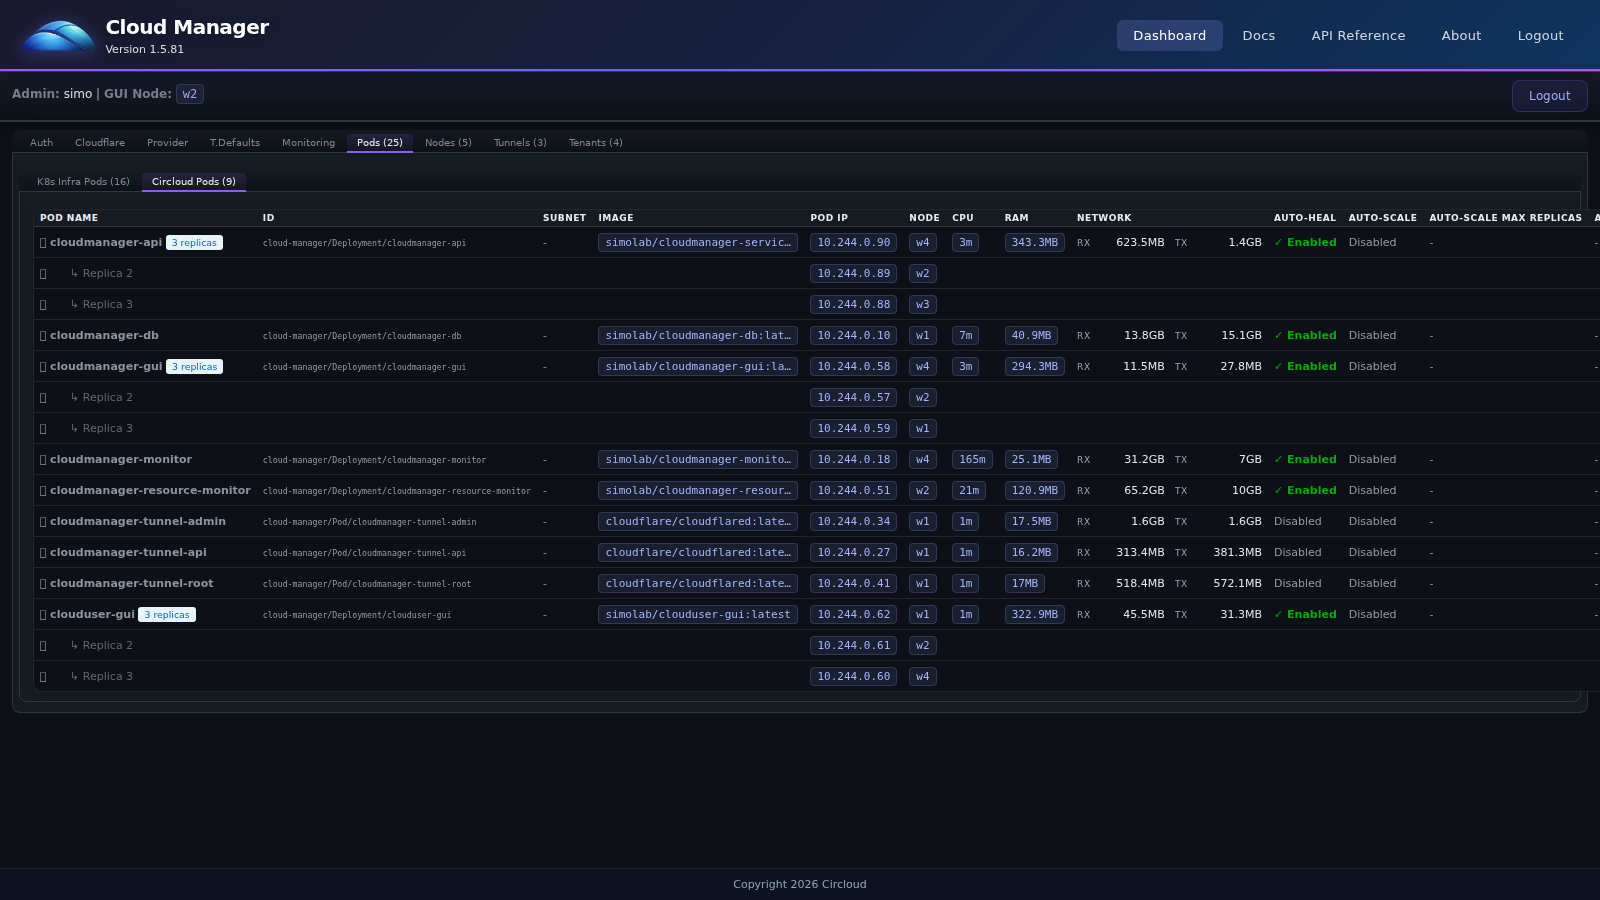Click the pod IP badge 10.244.0.90
This screenshot has height=900, width=1600.
pos(853,242)
